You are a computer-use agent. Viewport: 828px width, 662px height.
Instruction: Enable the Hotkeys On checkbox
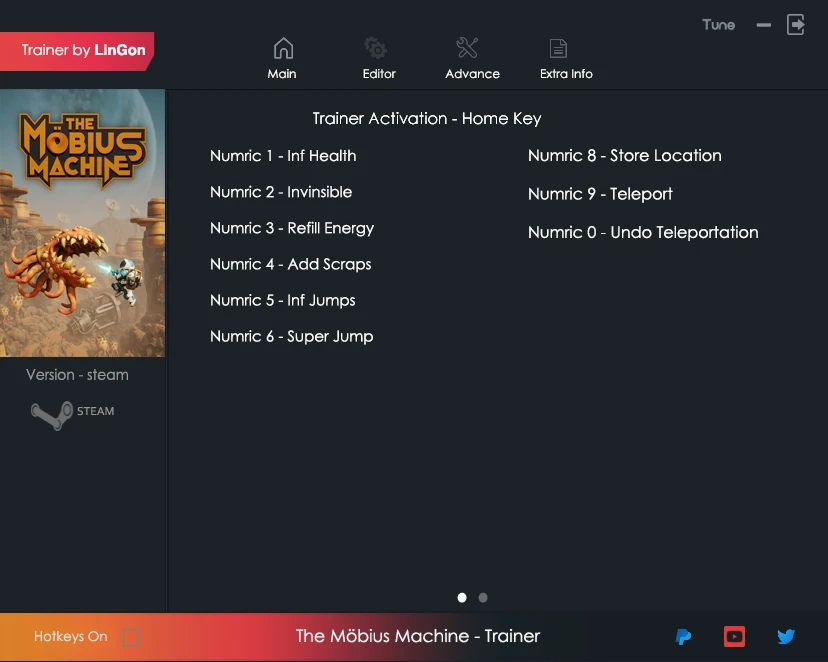[131, 637]
